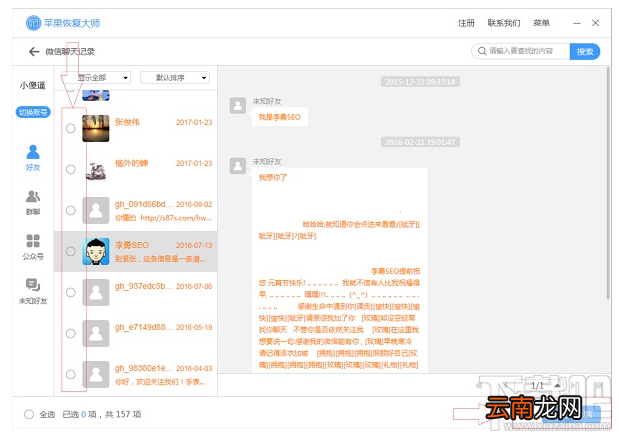
Task: Click 槛外的蝉 avatar thumbnail
Action: (x=96, y=169)
